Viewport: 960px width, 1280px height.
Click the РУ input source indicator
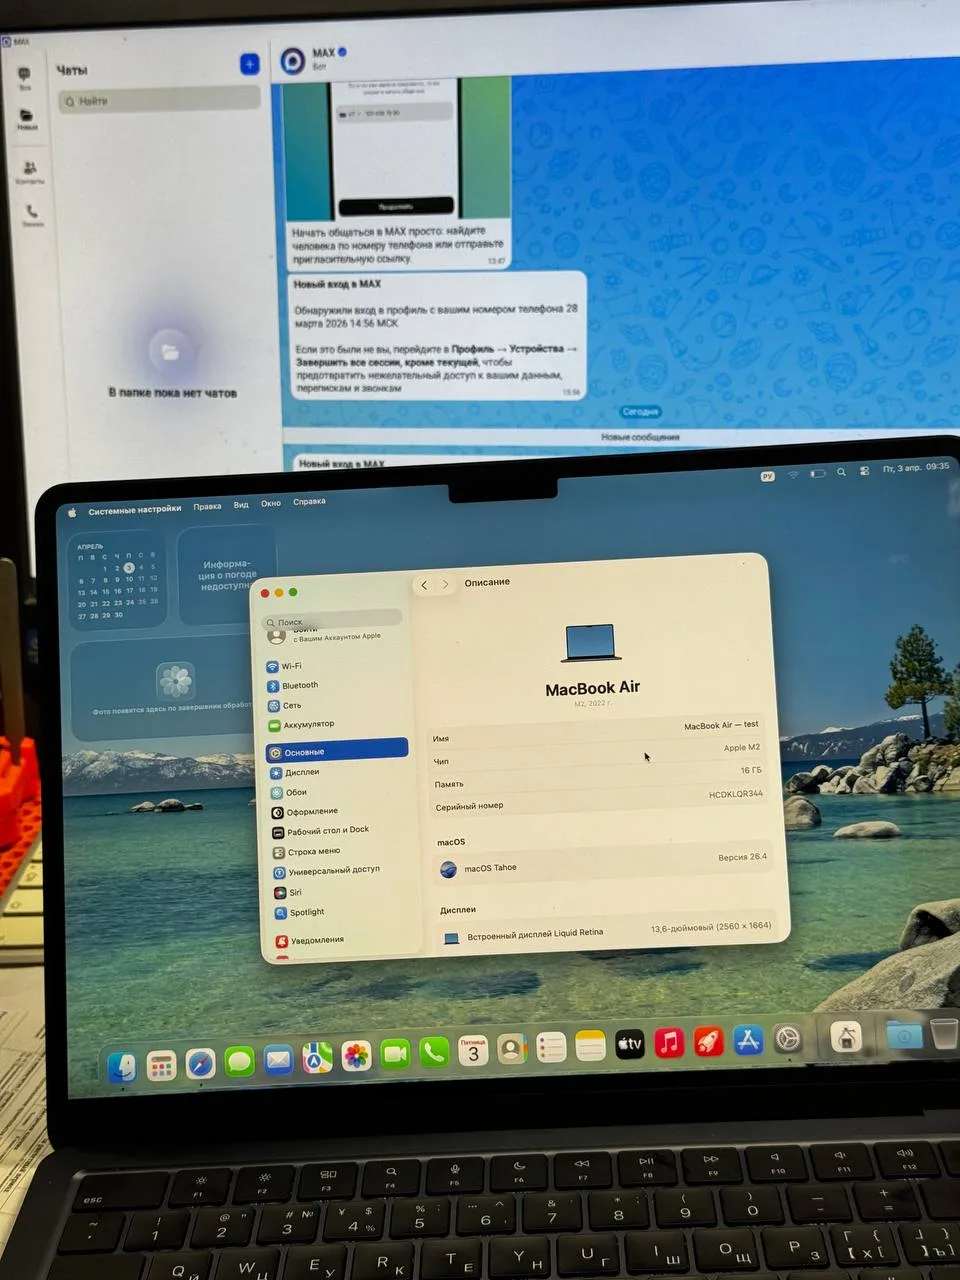point(768,476)
